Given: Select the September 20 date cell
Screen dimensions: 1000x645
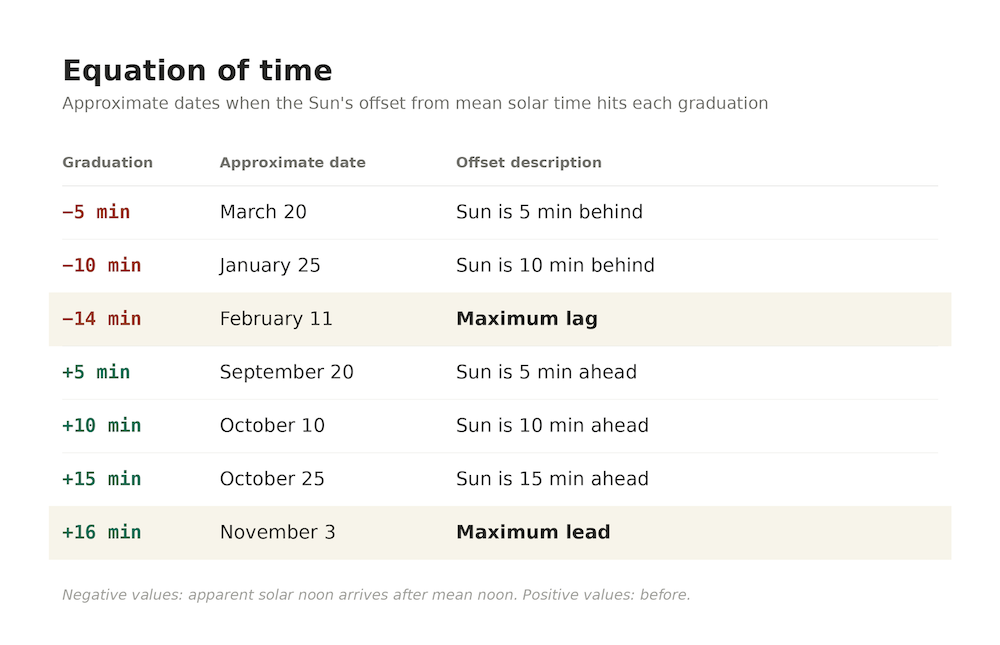Looking at the screenshot, I should click(286, 372).
